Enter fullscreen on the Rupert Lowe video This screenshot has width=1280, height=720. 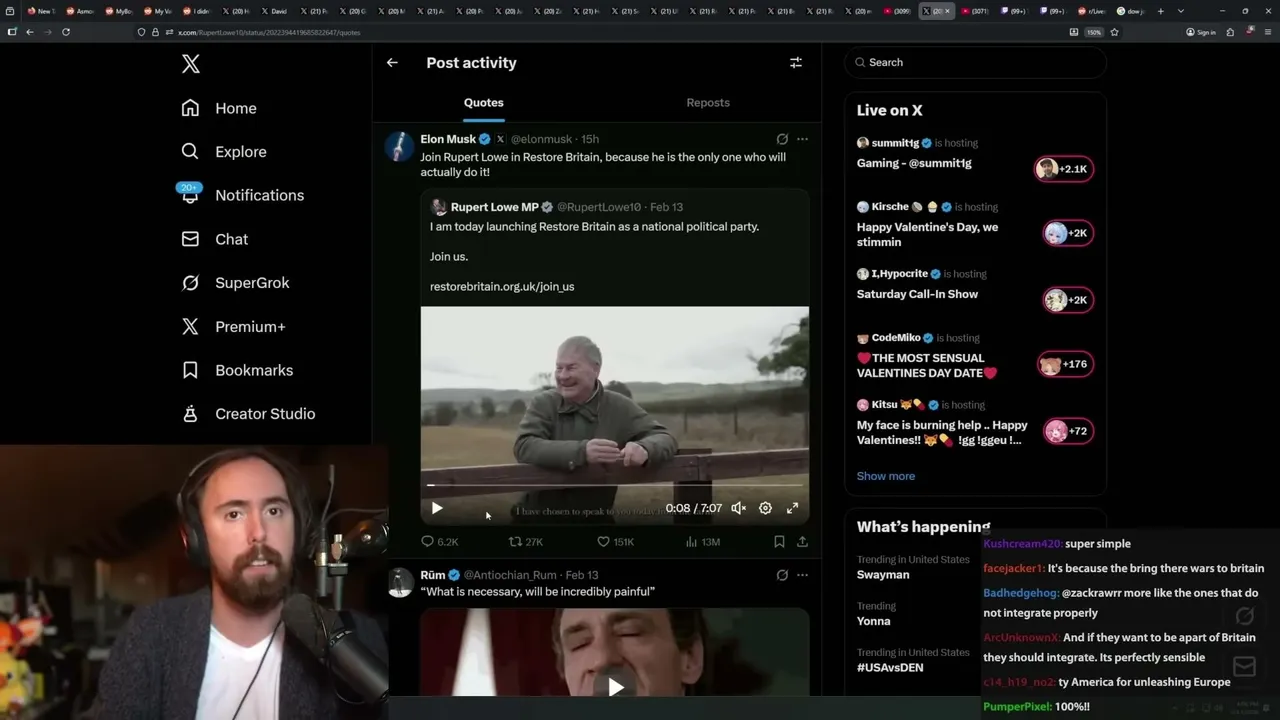point(792,508)
